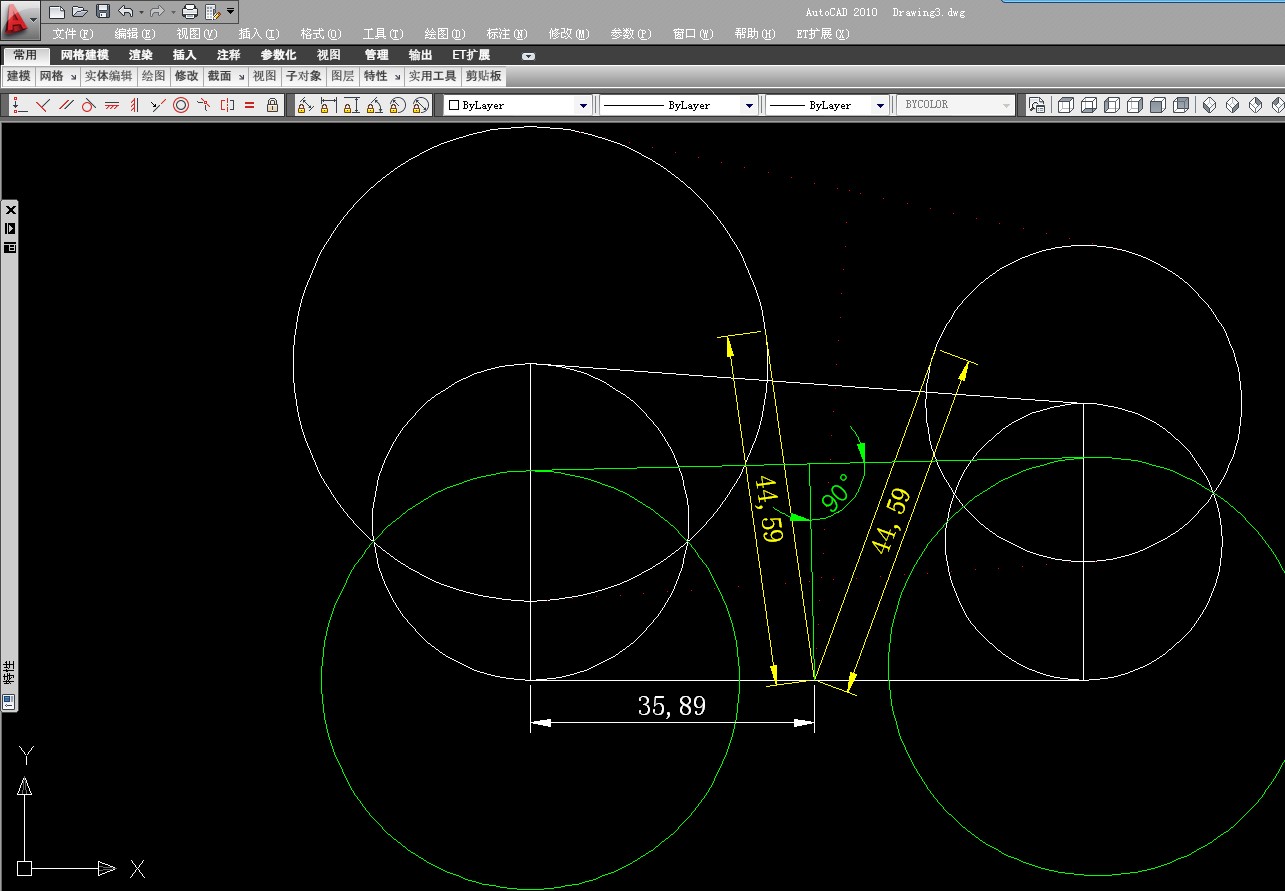The image size is (1285, 891).
Task: Open the quick access toolbar customize dropdown
Action: pos(231,12)
